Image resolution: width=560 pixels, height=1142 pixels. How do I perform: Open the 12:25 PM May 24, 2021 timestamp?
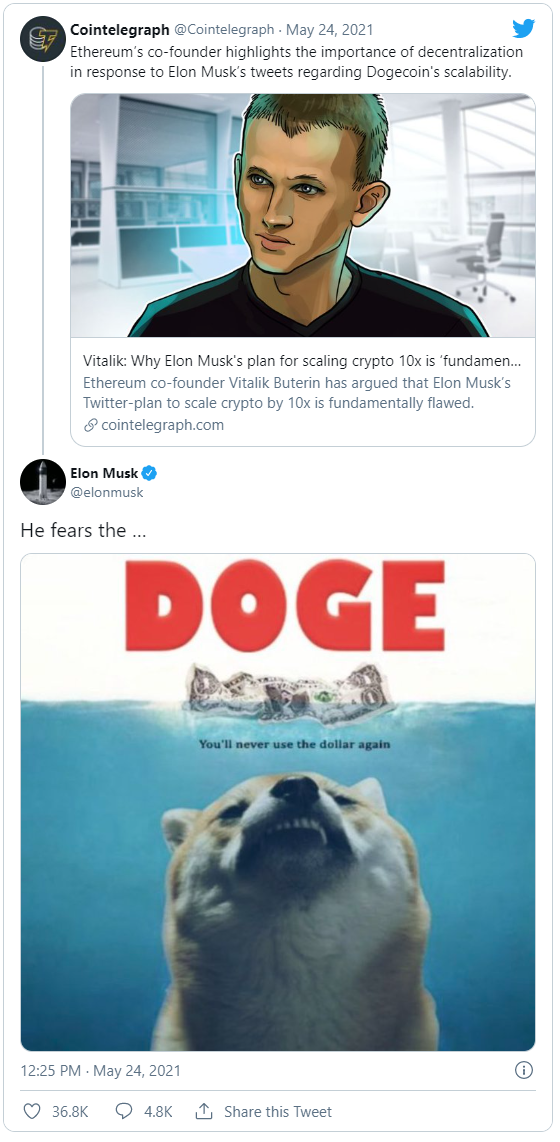(x=100, y=1071)
